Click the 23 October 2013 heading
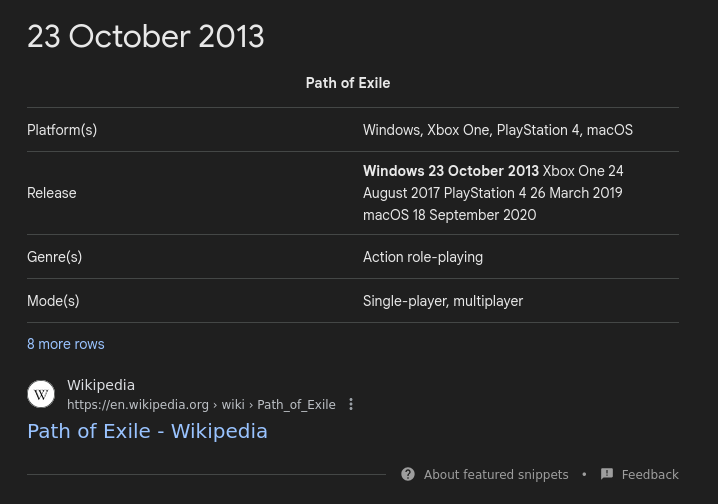 pos(146,37)
